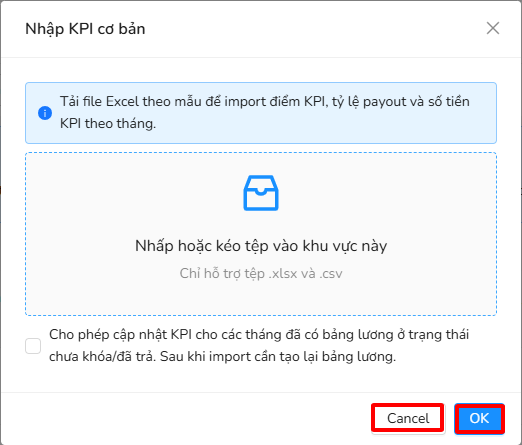This screenshot has height=445, width=522.
Task: Click empty space below upload hint text
Action: coord(261,298)
